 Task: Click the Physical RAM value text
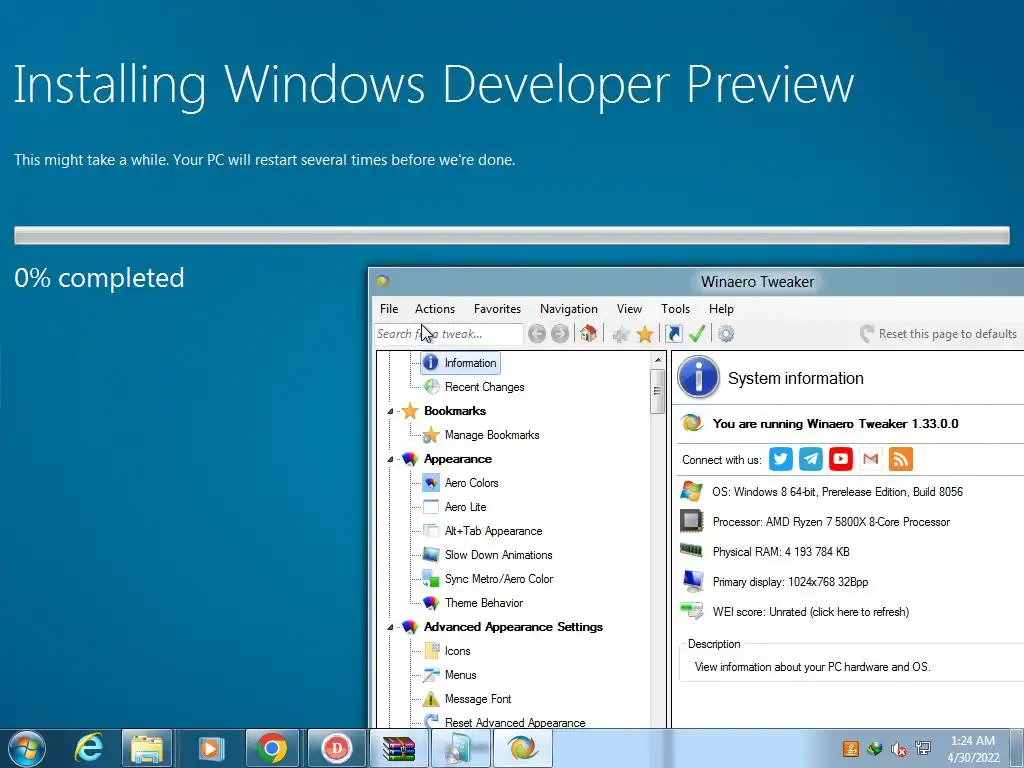[781, 552]
